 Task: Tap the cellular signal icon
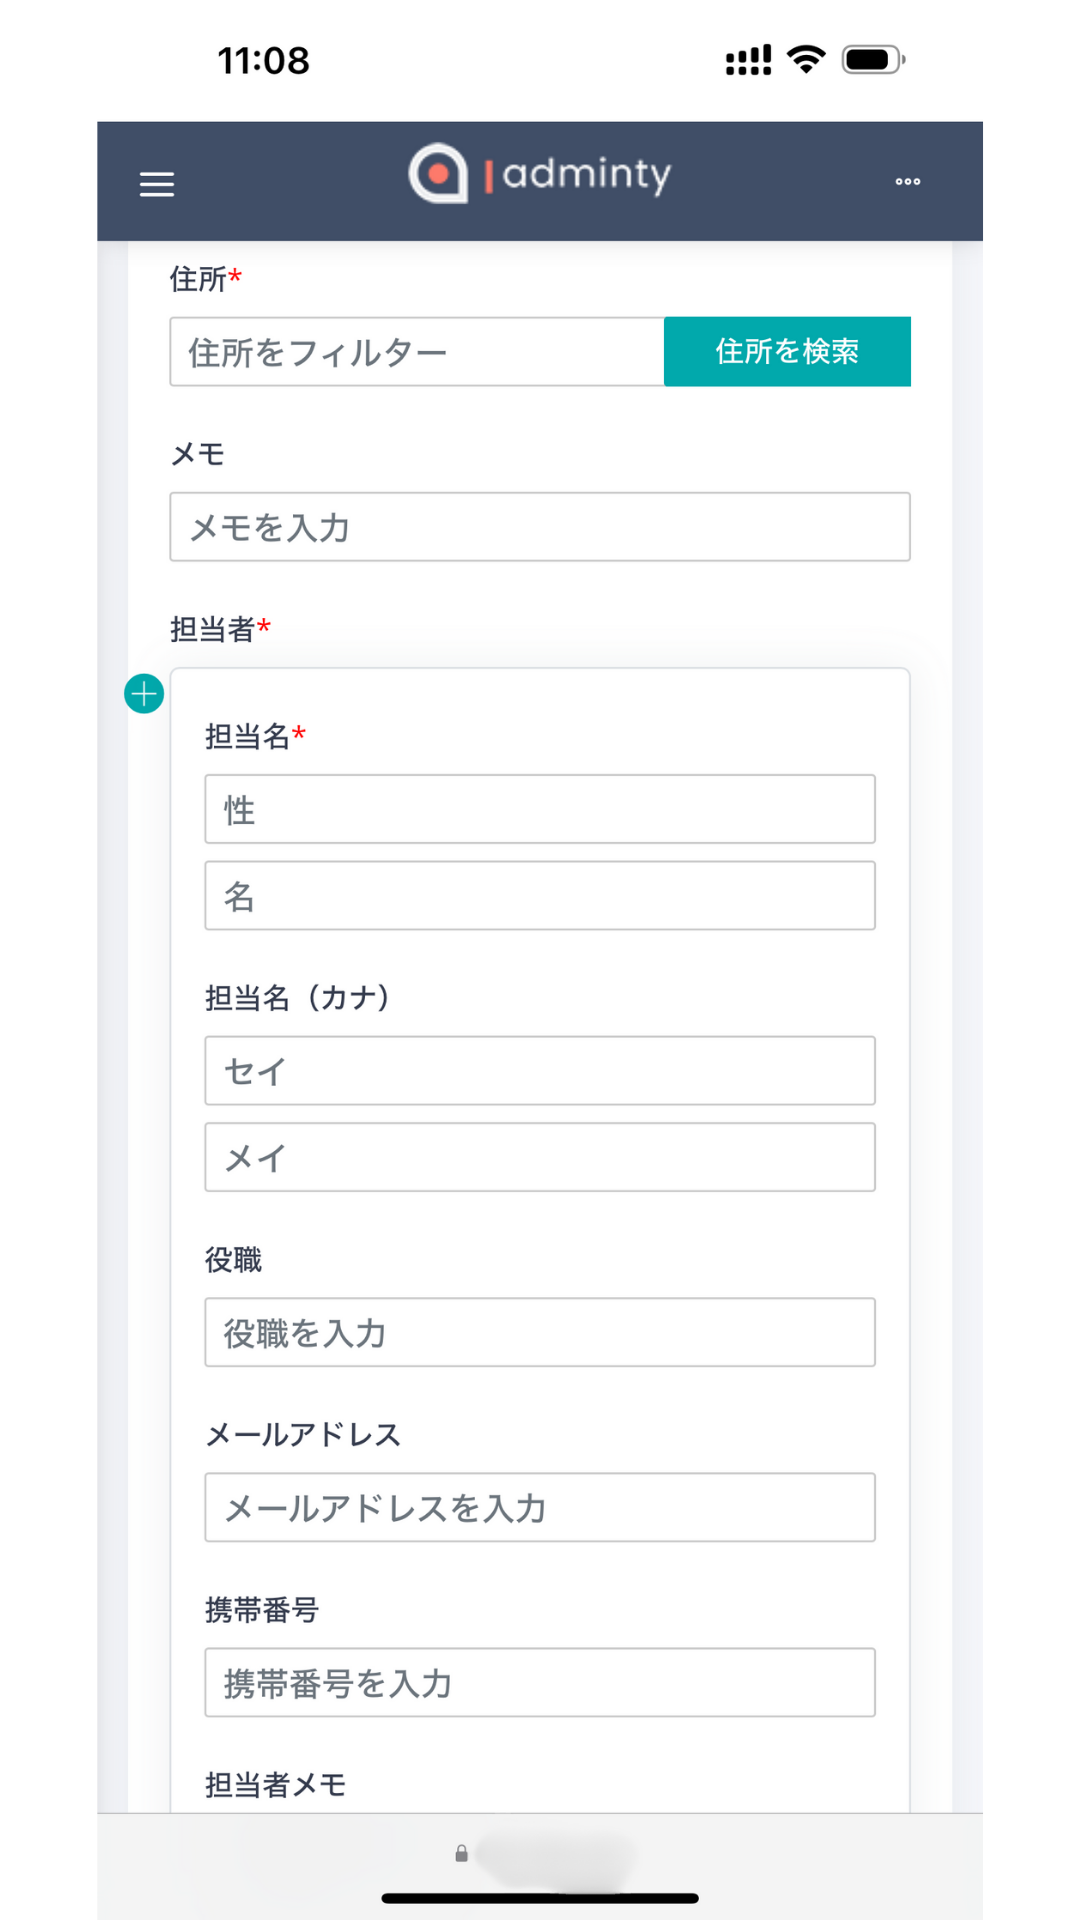tap(748, 60)
